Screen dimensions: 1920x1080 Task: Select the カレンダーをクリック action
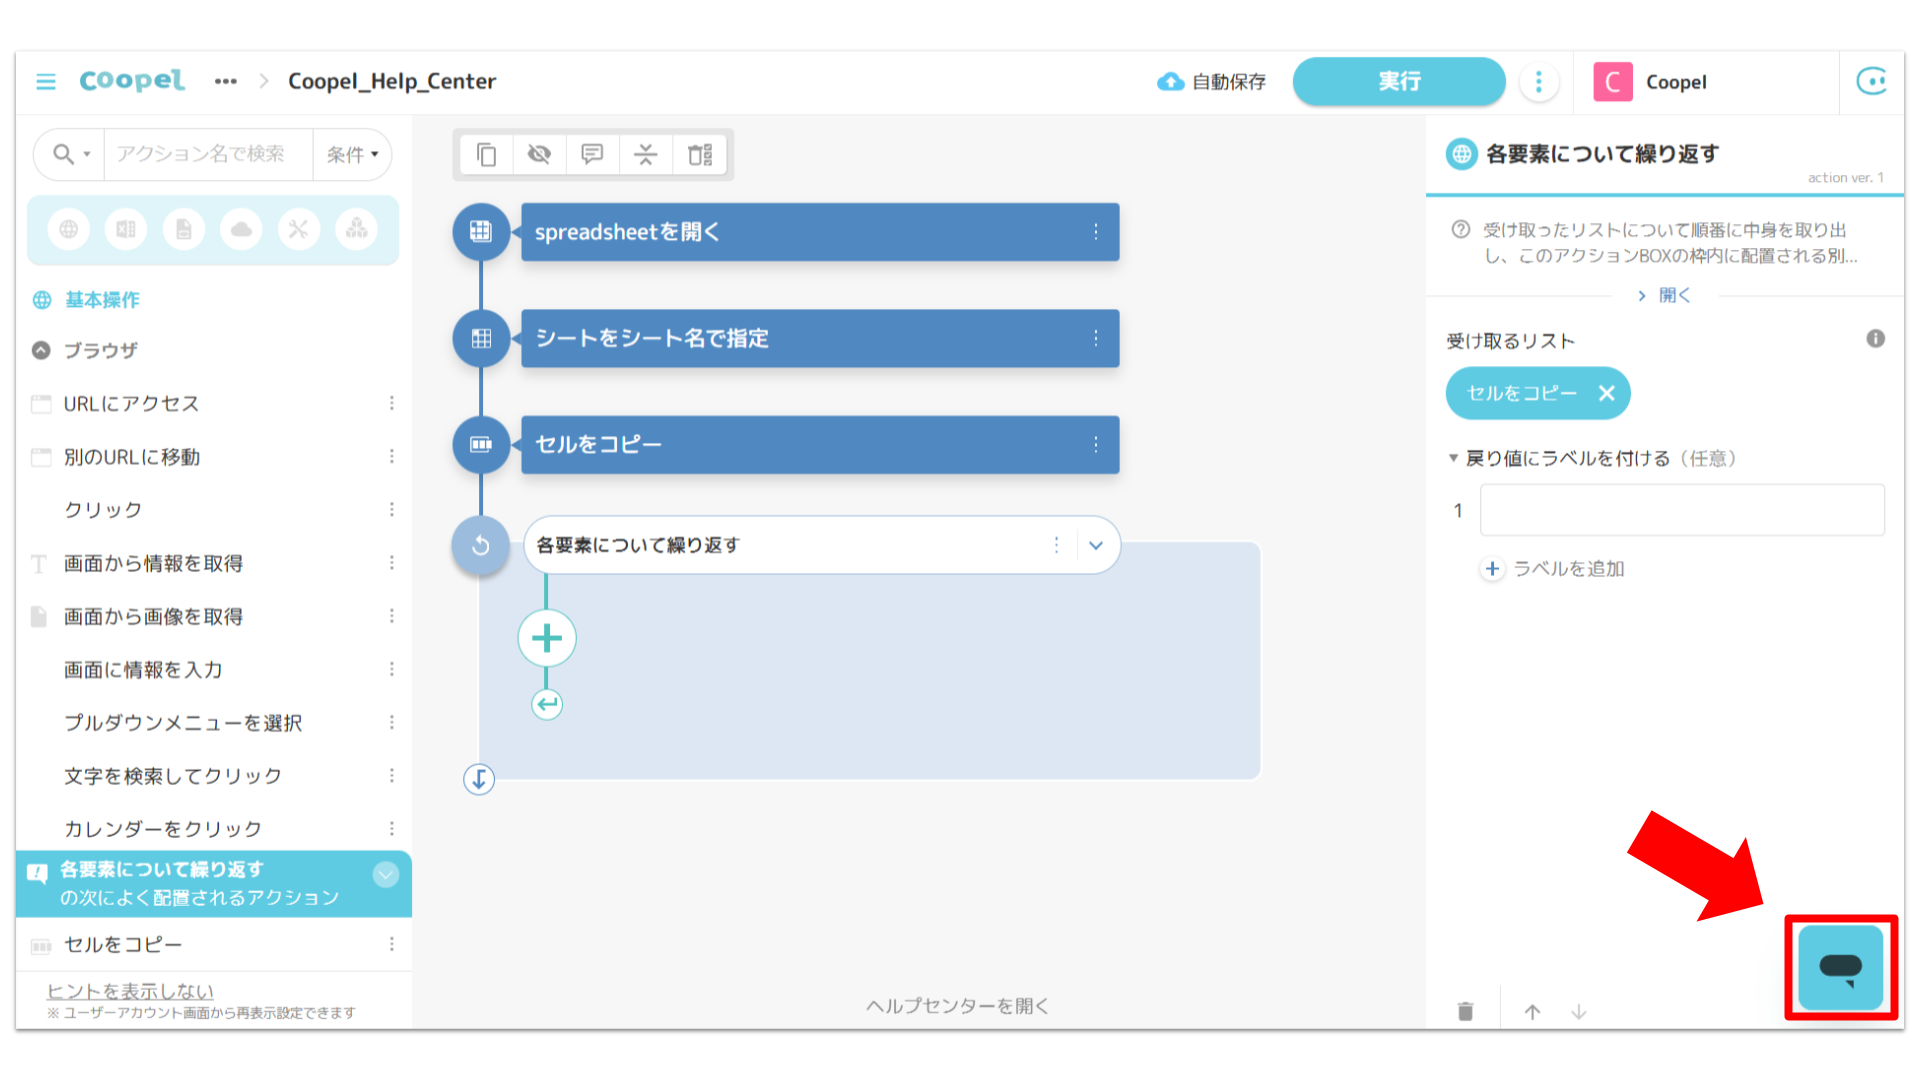(x=163, y=829)
